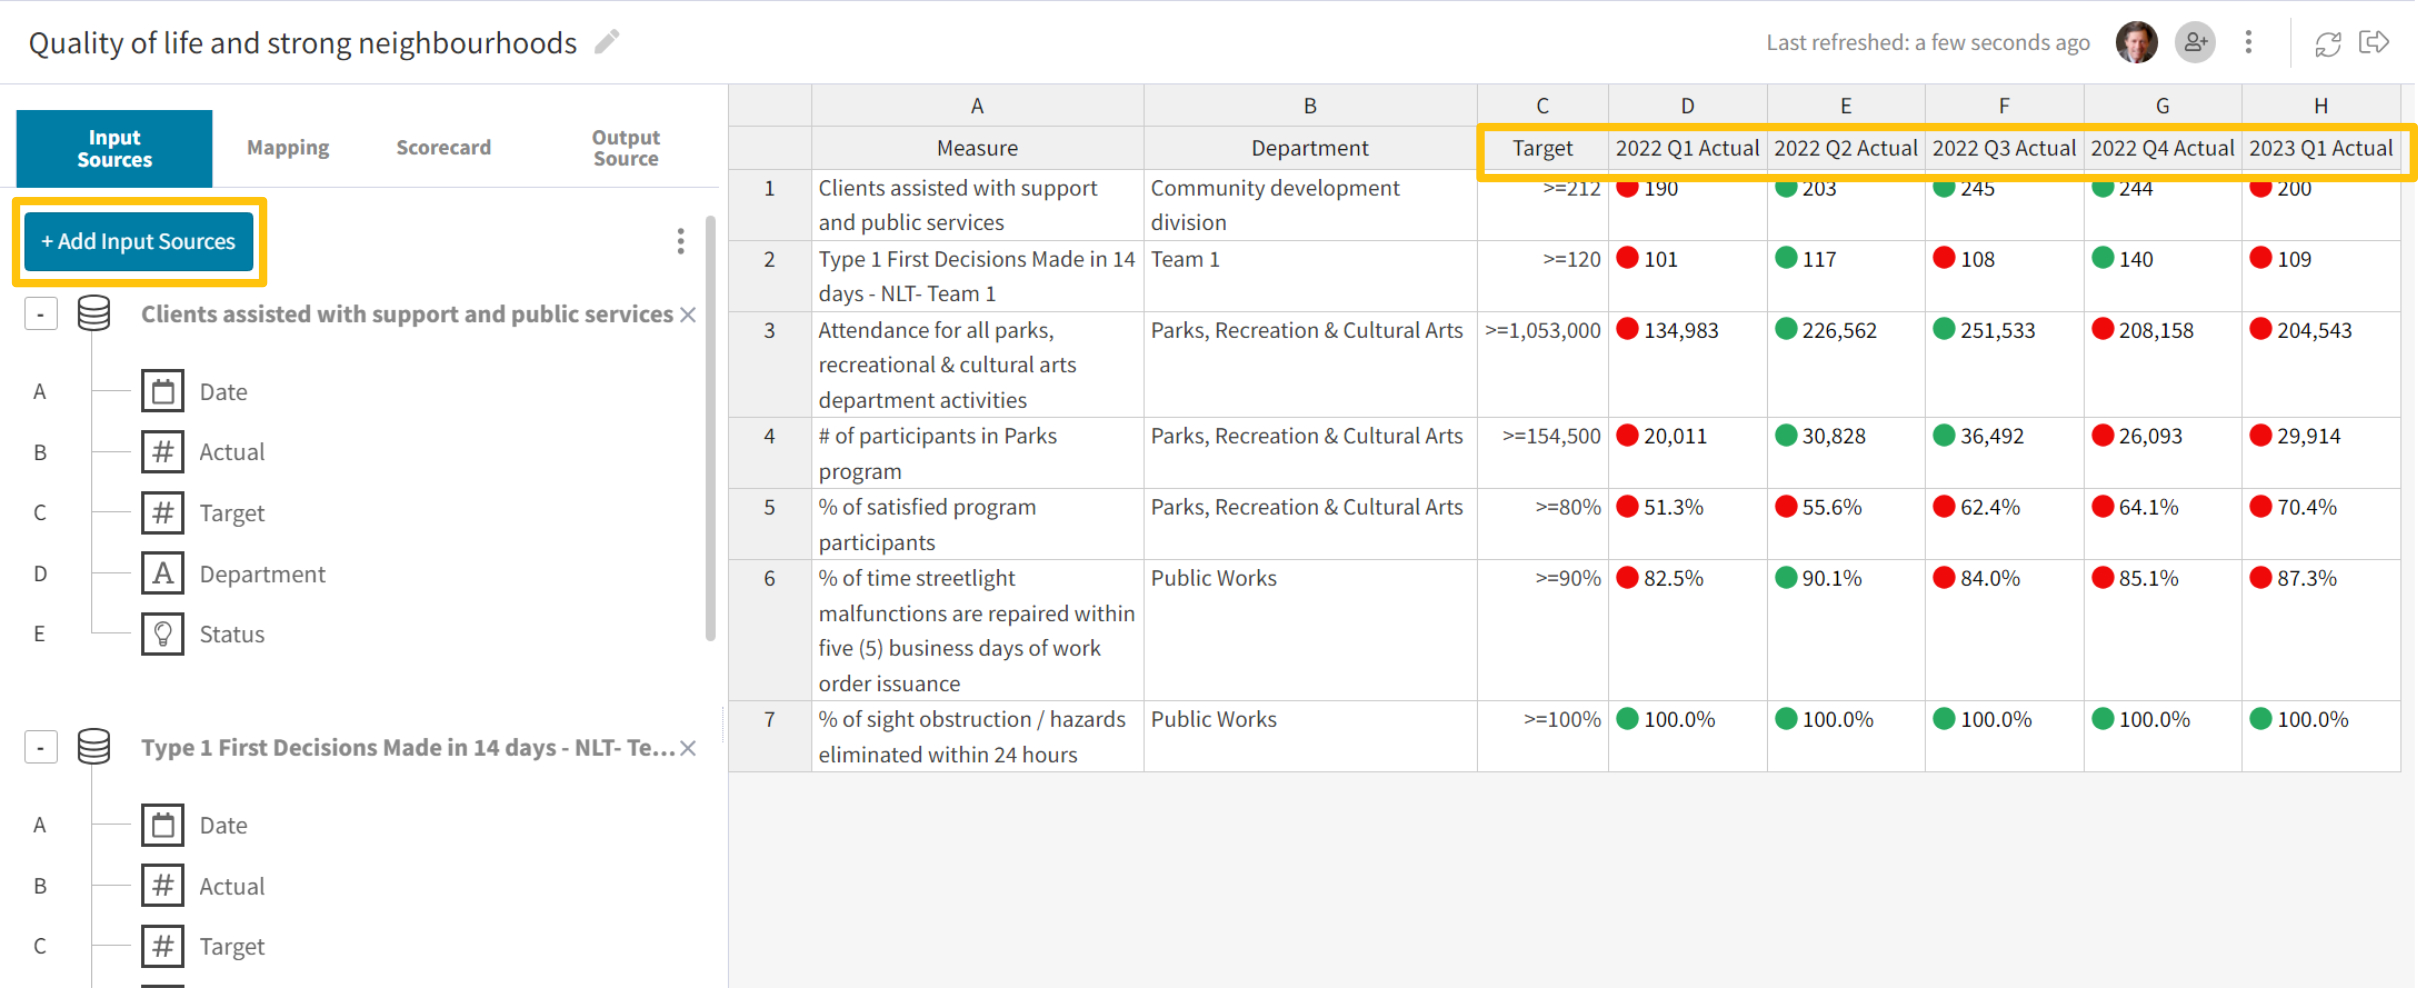Click the lightbulb icon beside the Status field
2418x988 pixels.
(x=163, y=633)
